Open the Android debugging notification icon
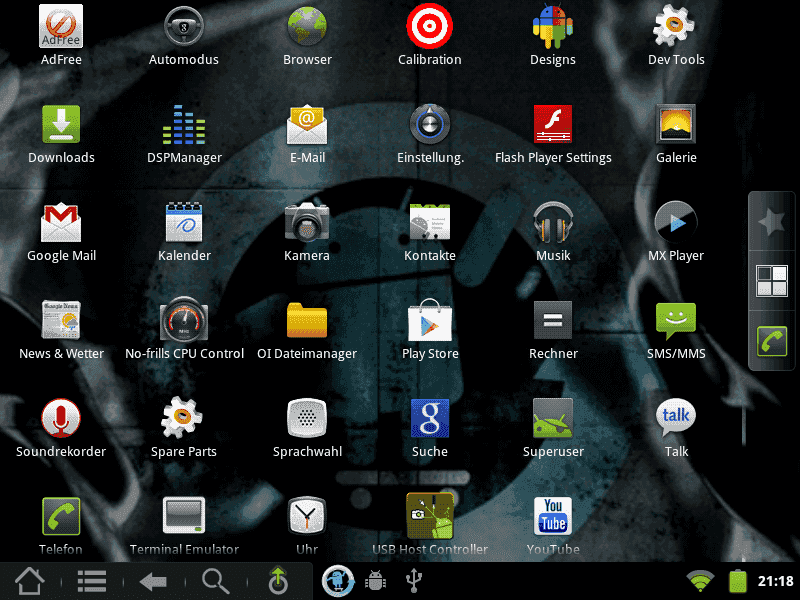 click(376, 581)
